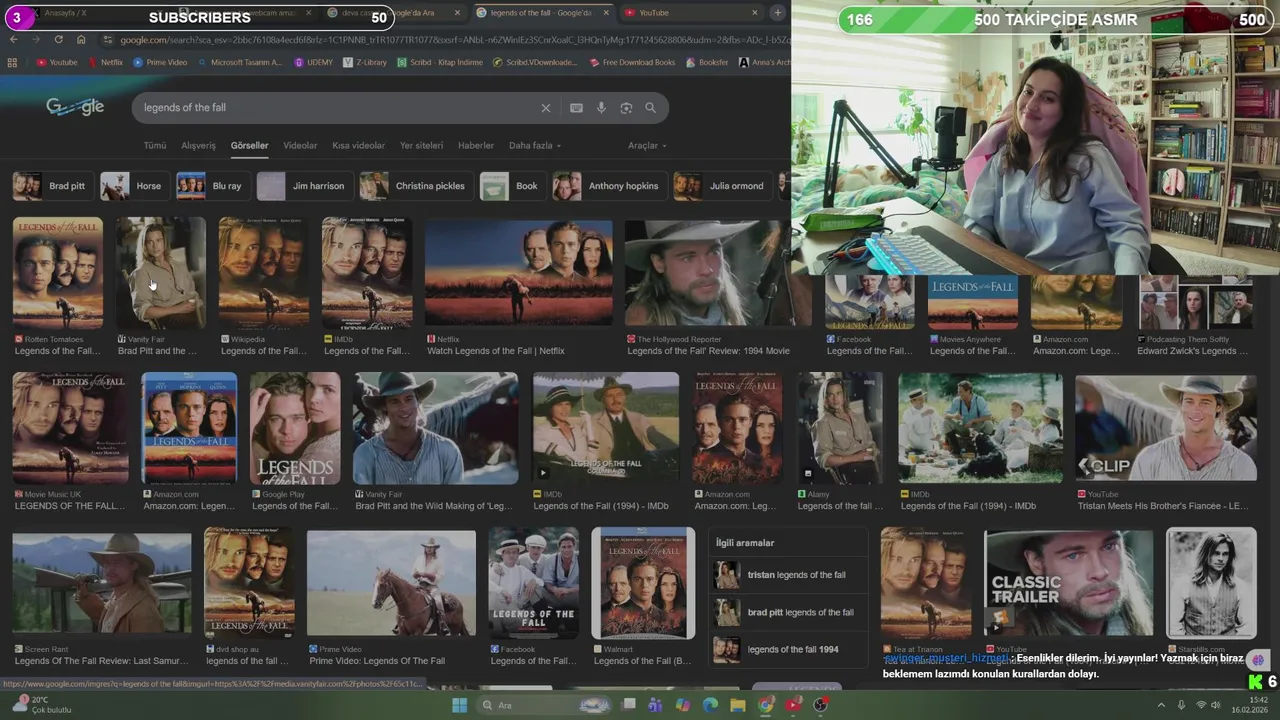This screenshot has height=720, width=1280.
Task: Open the apps grid in the bookmarks bar
Action: (12, 62)
